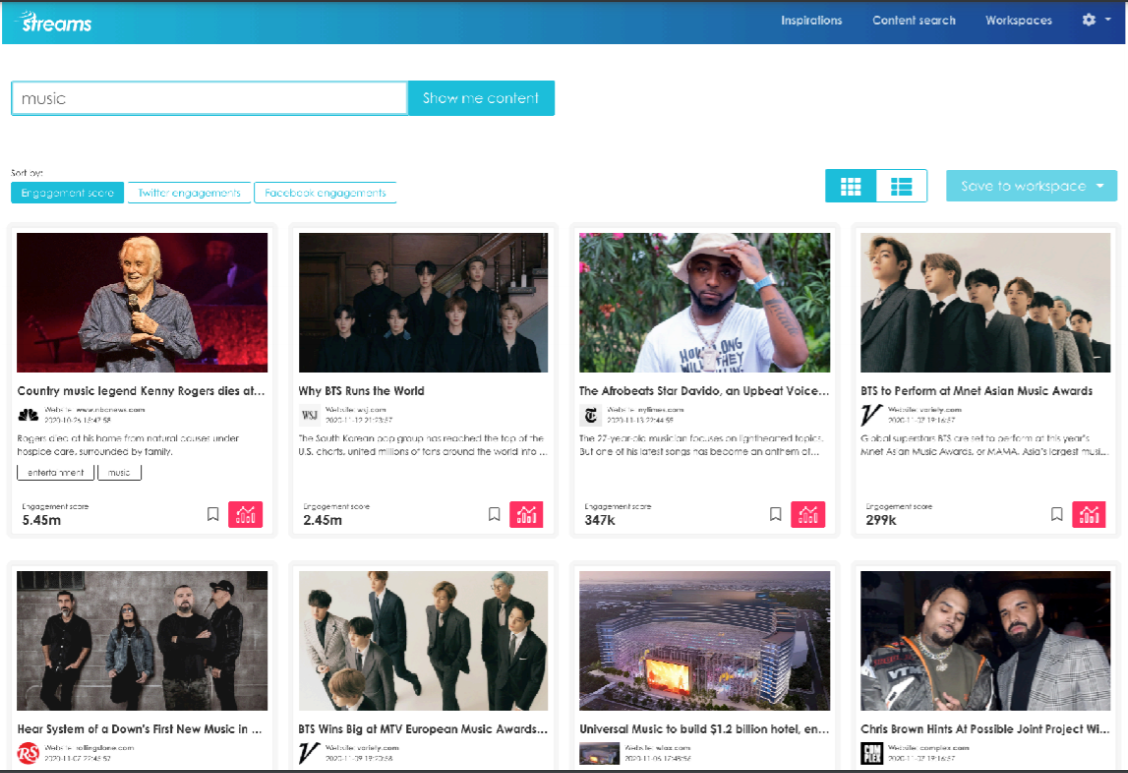Open Country music legend Kenny Rogers headline
This screenshot has width=1128, height=773.
coord(141,390)
